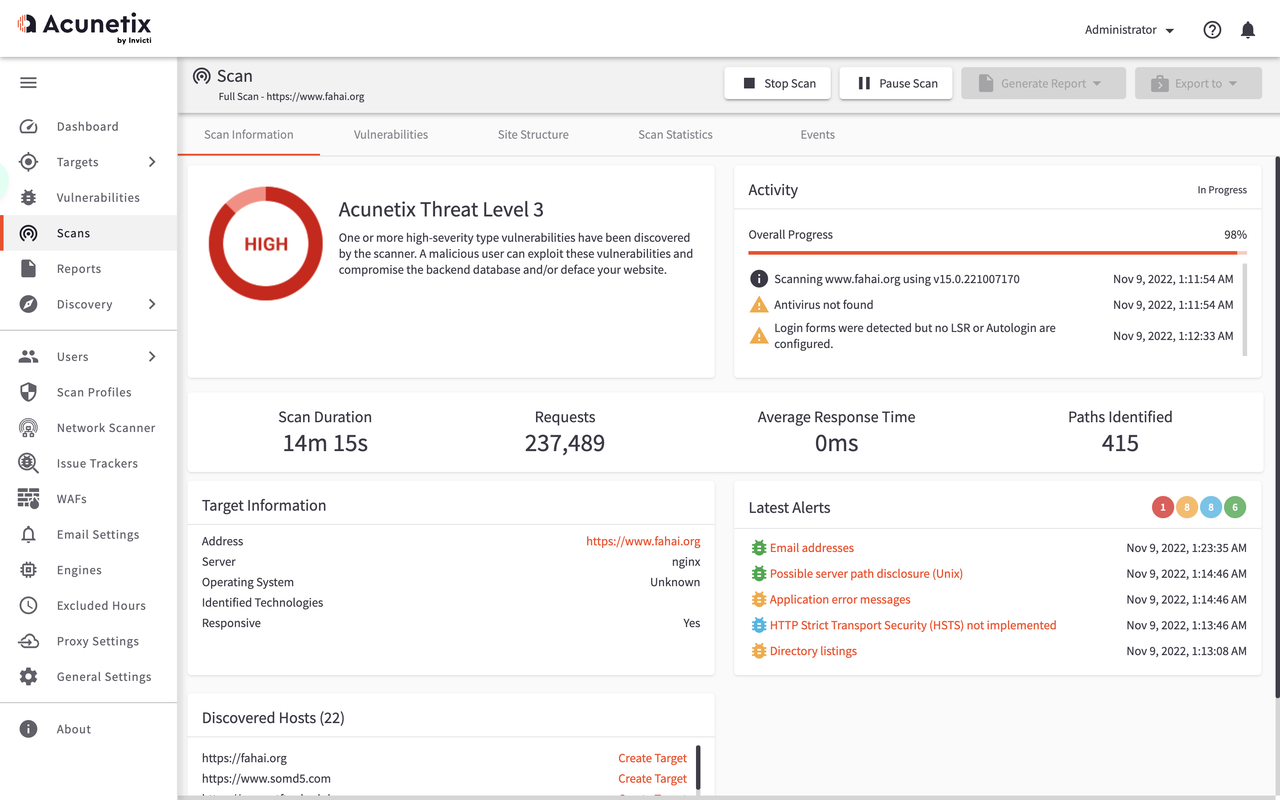Click the Email Settings bell icon
The width and height of the screenshot is (1280, 800).
(28, 535)
